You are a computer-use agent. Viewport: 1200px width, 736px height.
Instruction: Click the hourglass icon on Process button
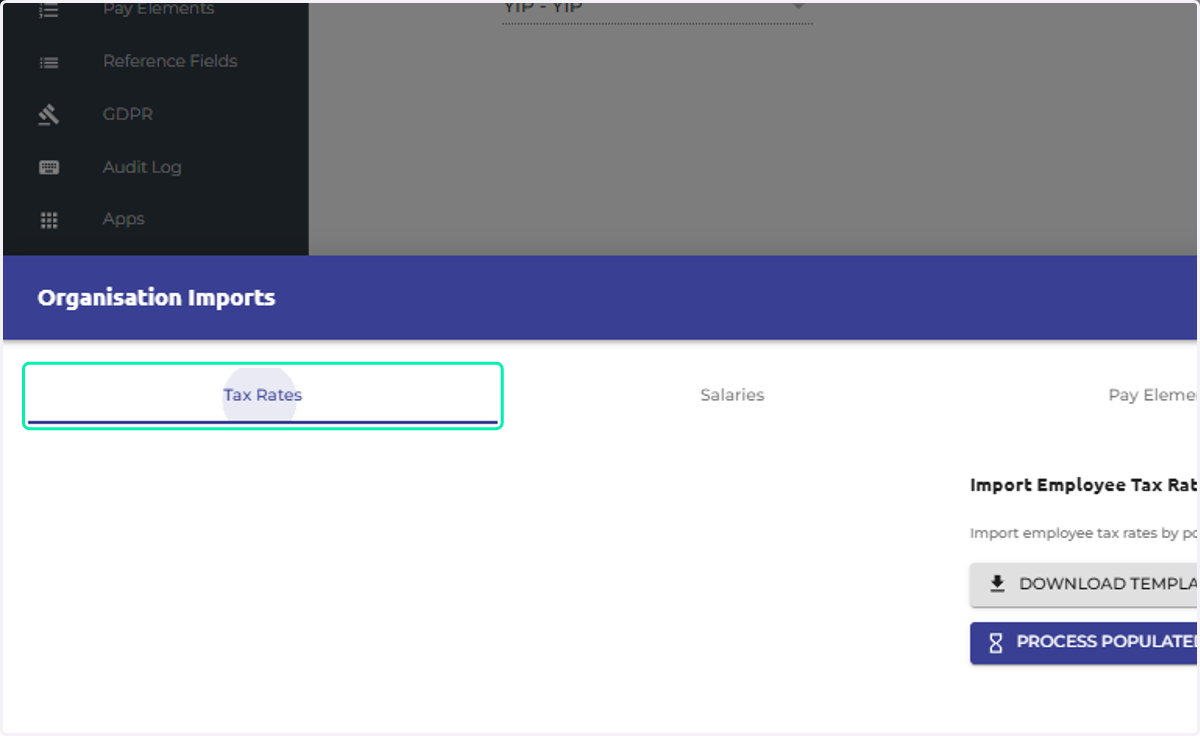click(995, 643)
